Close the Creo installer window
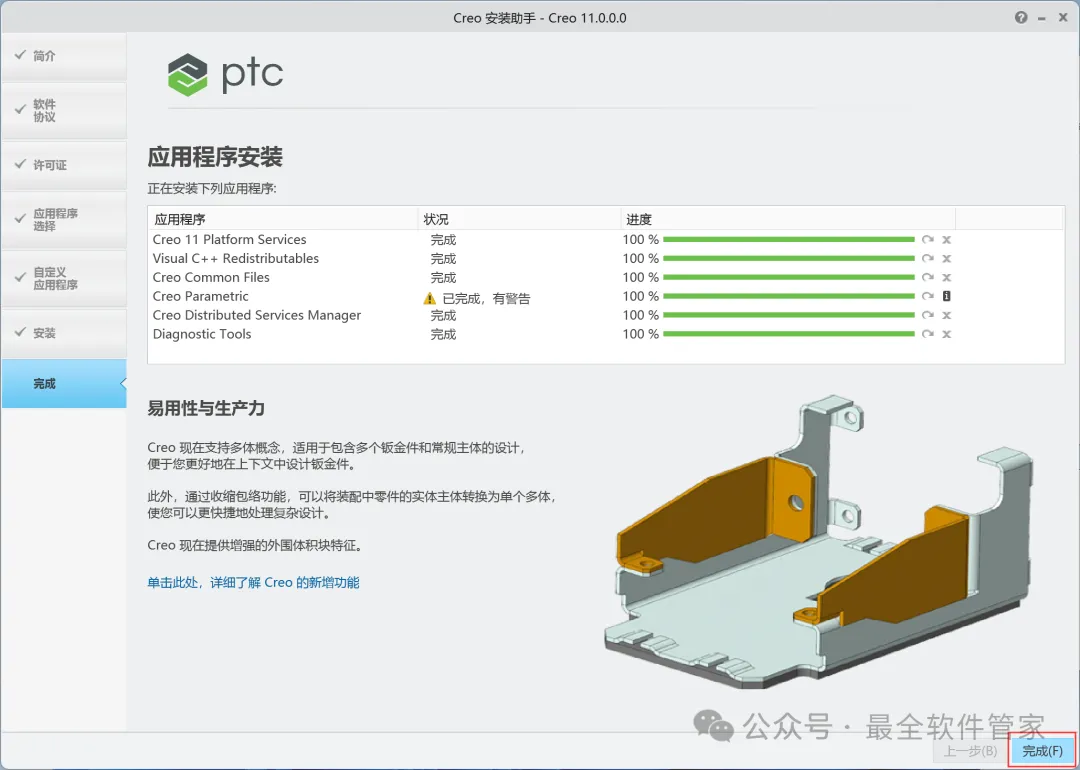Viewport: 1080px width, 770px height. 1063,18
